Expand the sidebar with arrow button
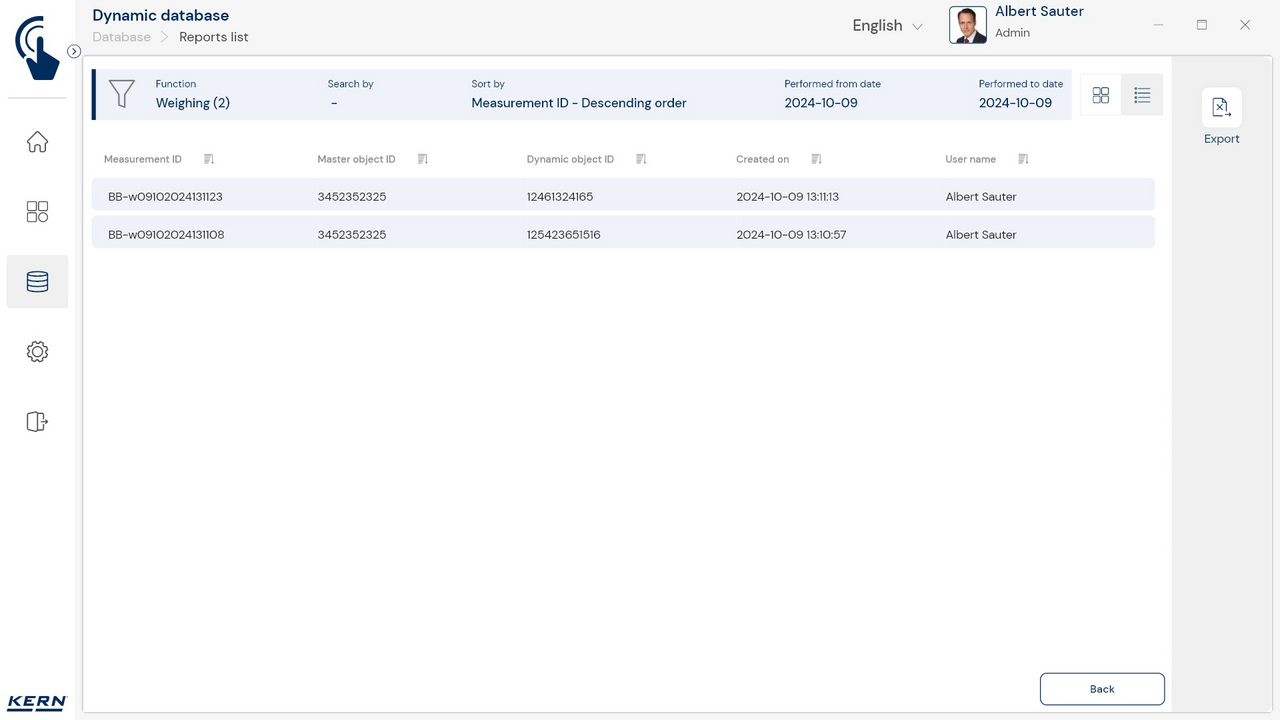This screenshot has height=720, width=1280. tap(74, 51)
